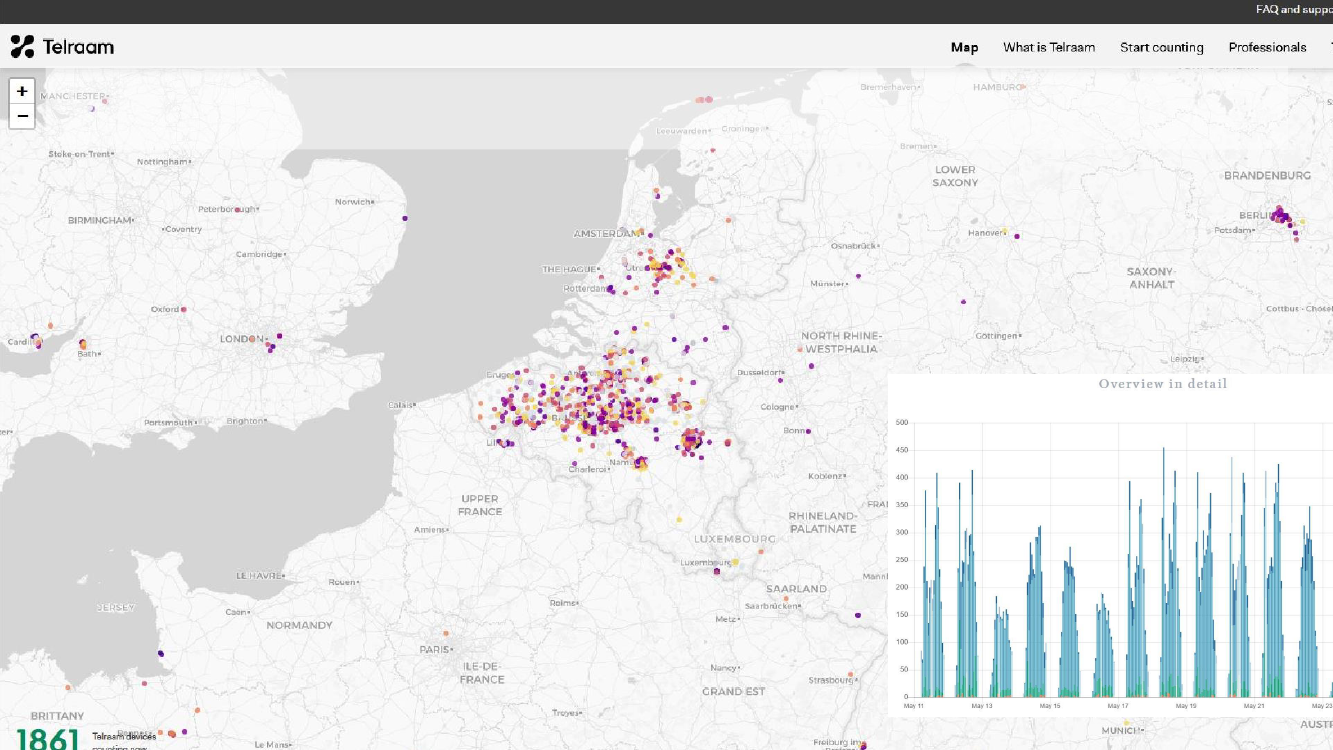Image resolution: width=1333 pixels, height=750 pixels.
Task: Click the Berlin sensor cluster
Action: 1283,216
